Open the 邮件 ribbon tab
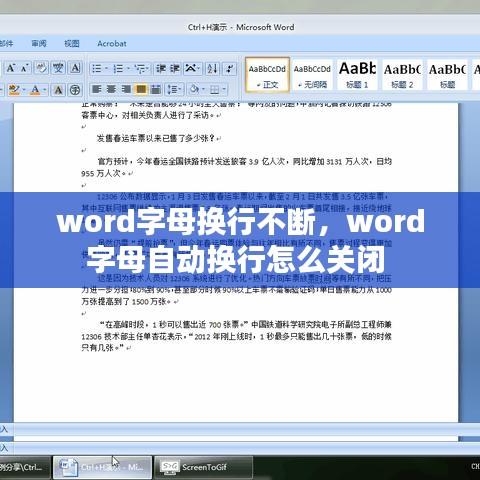Screen dimensions: 480x480 click(6, 44)
